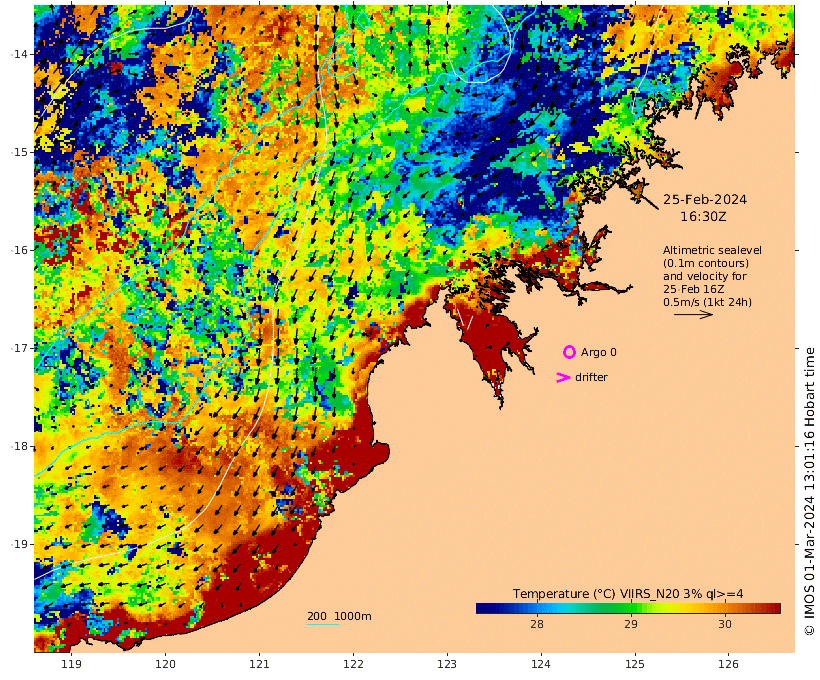Click the '0.5m/s (1kt 24h)' text

pos(708,302)
